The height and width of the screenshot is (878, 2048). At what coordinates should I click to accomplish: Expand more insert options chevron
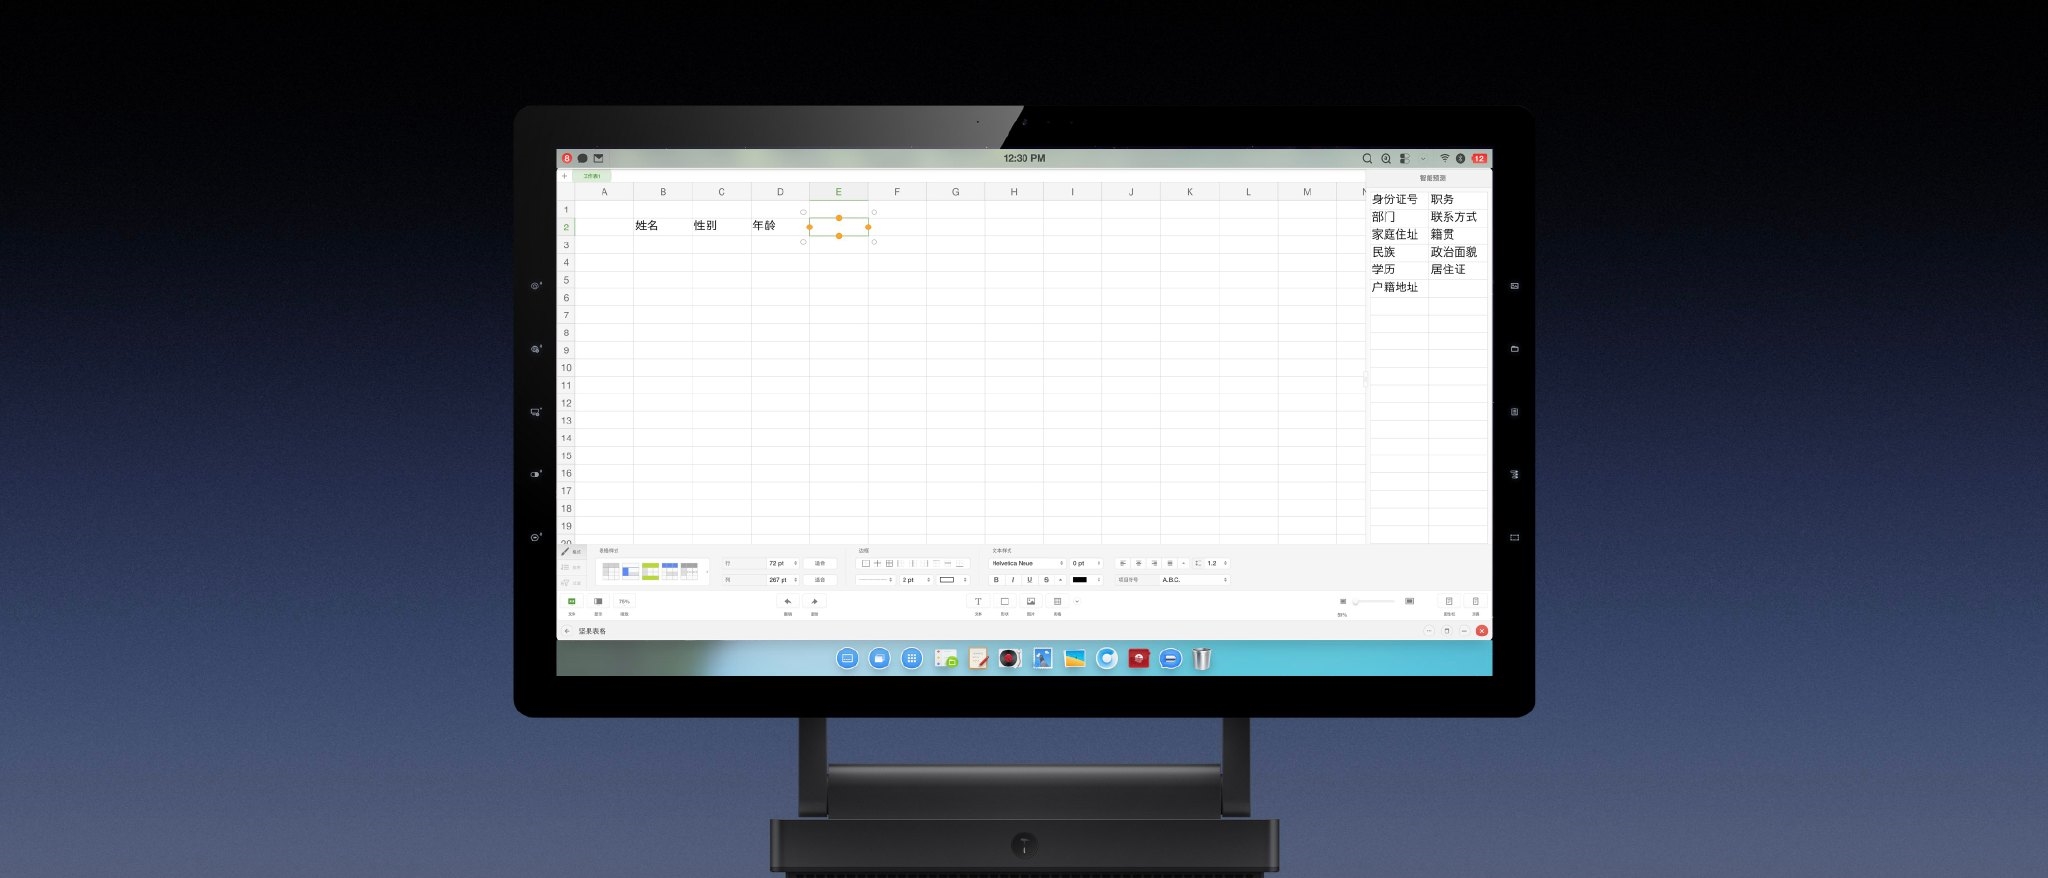point(1077,602)
